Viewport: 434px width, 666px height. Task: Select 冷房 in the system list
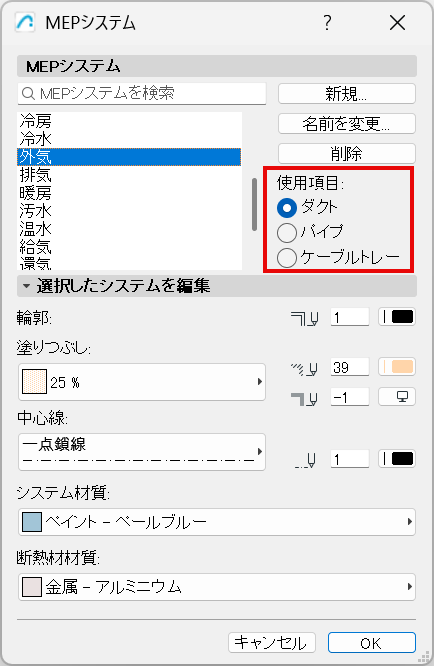(x=129, y=121)
